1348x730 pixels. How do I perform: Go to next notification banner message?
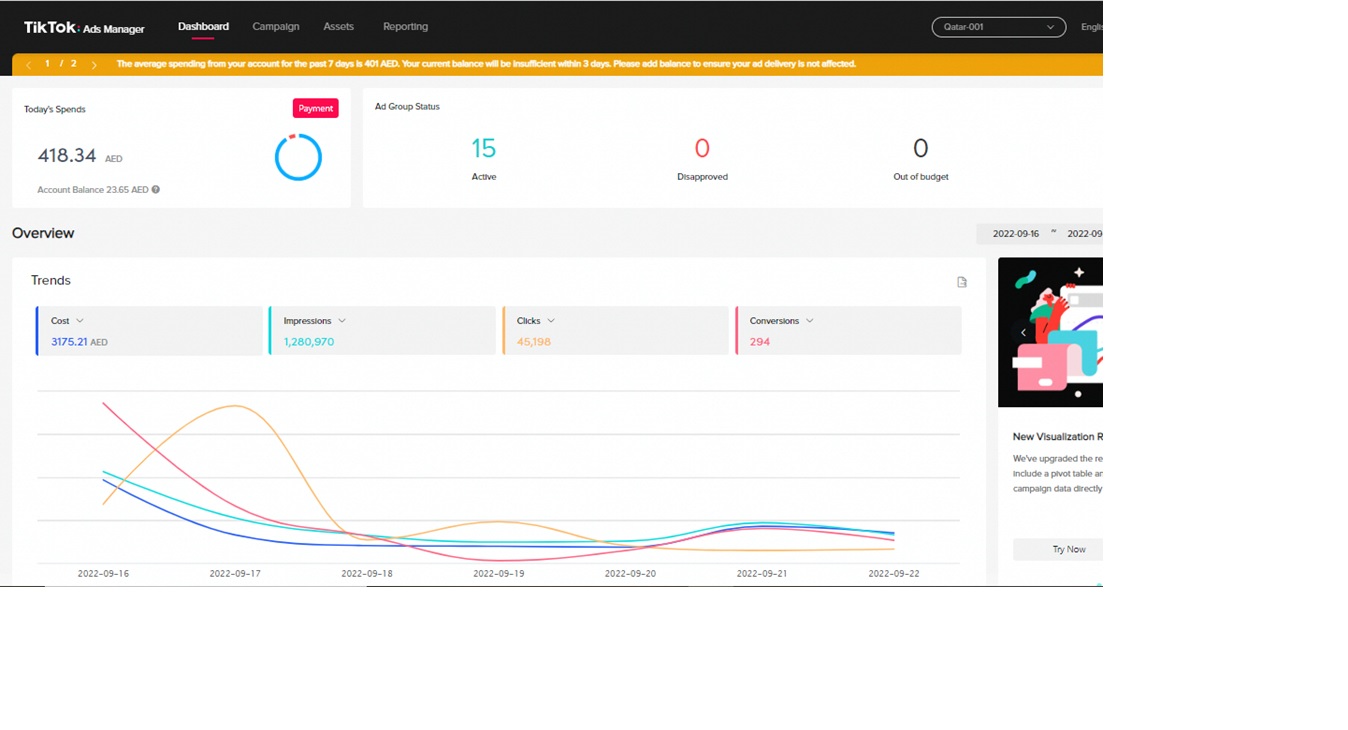[x=94, y=65]
